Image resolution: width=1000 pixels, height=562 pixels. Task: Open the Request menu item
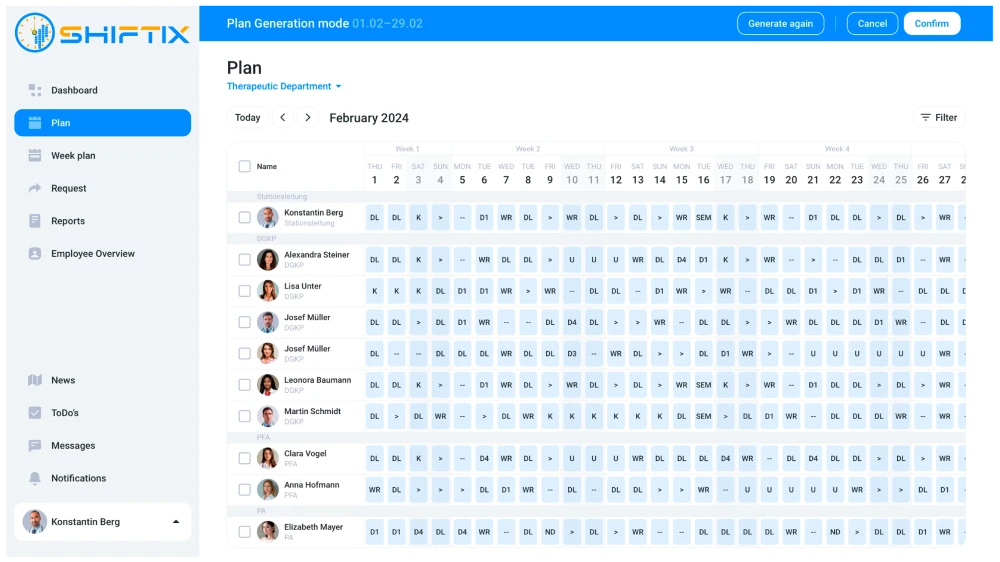pos(103,188)
